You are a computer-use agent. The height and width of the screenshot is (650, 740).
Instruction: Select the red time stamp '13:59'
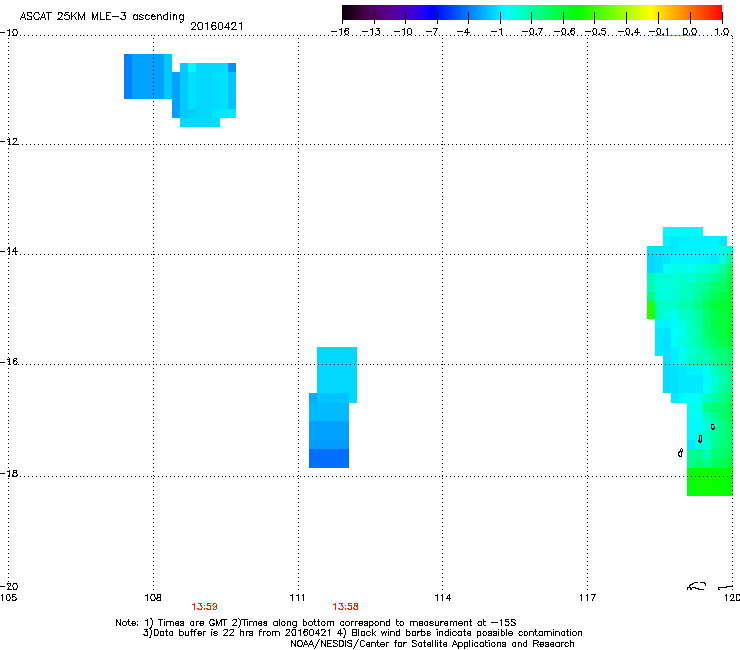coord(204,607)
